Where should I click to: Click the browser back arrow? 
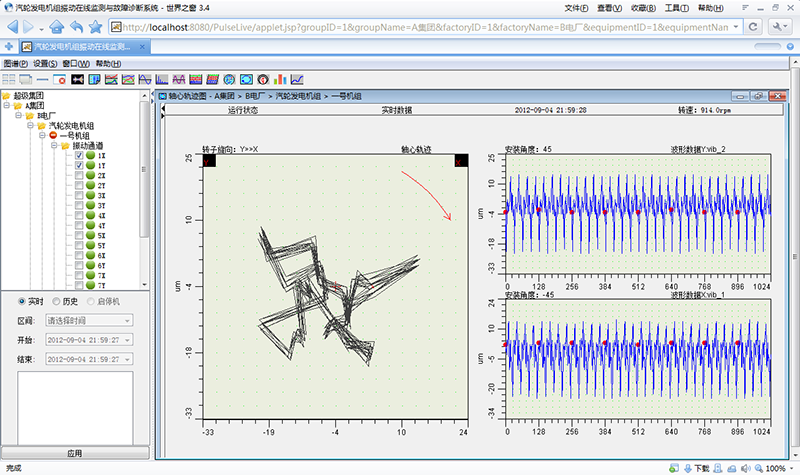13,27
